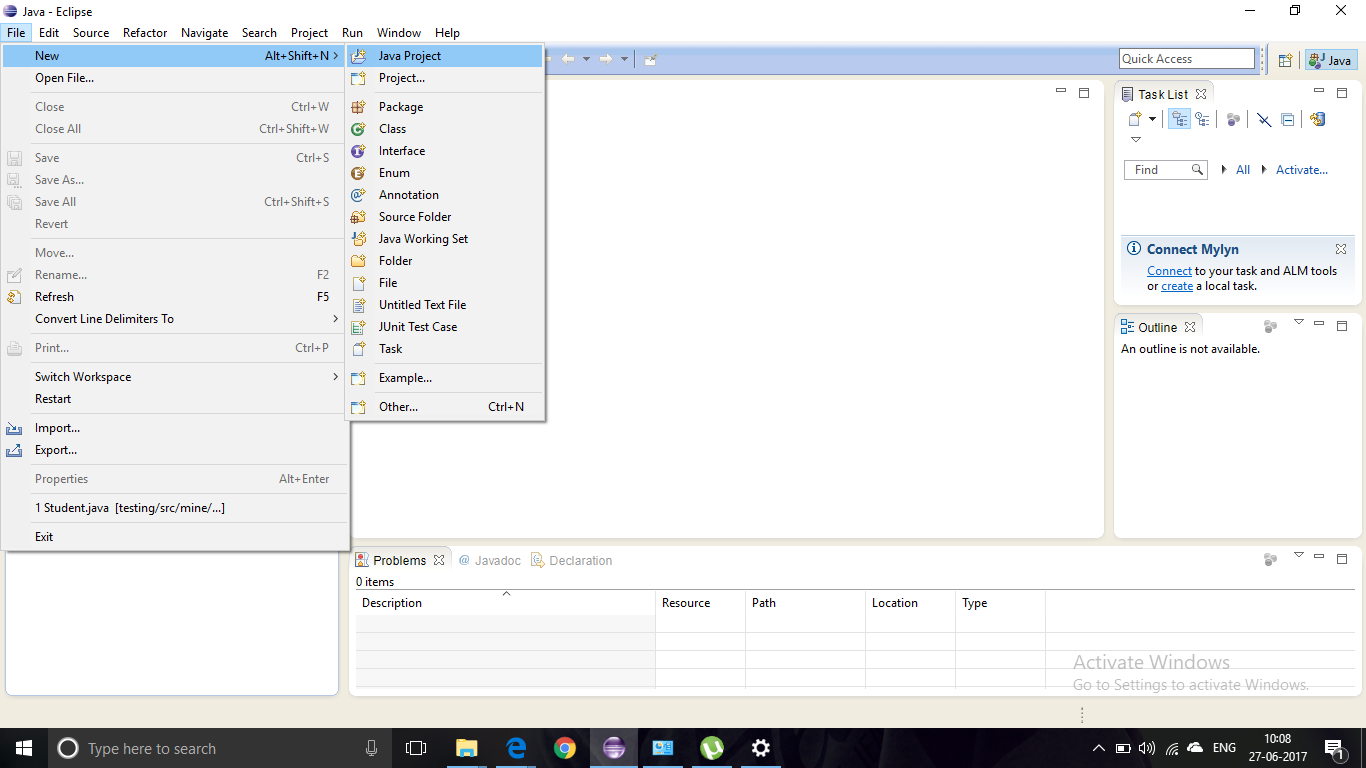The width and height of the screenshot is (1366, 768).
Task: Open the Problems view menu triangle
Action: pyautogui.click(x=1299, y=555)
